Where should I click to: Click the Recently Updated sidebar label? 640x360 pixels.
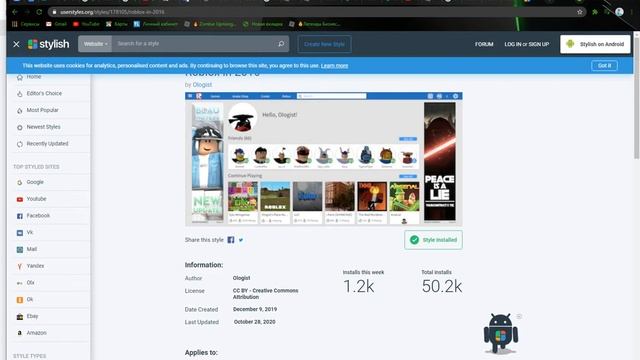click(47, 144)
